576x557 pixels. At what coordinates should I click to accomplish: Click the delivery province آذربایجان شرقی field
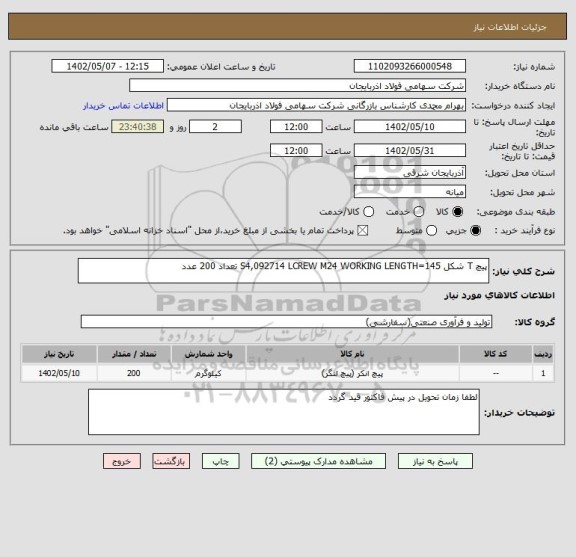410,172
